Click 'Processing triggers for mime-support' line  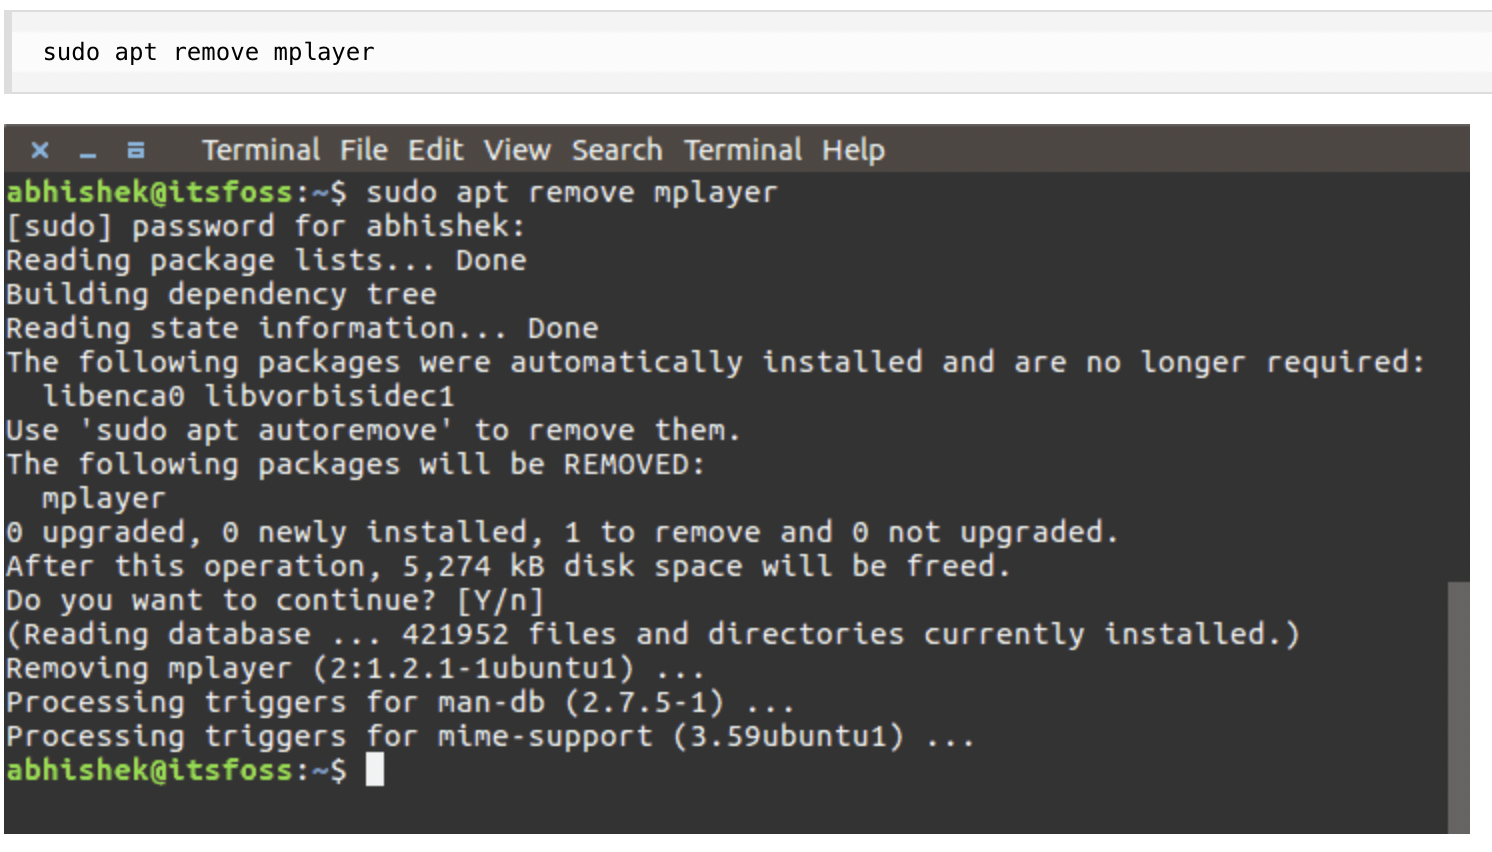pyautogui.click(x=490, y=736)
